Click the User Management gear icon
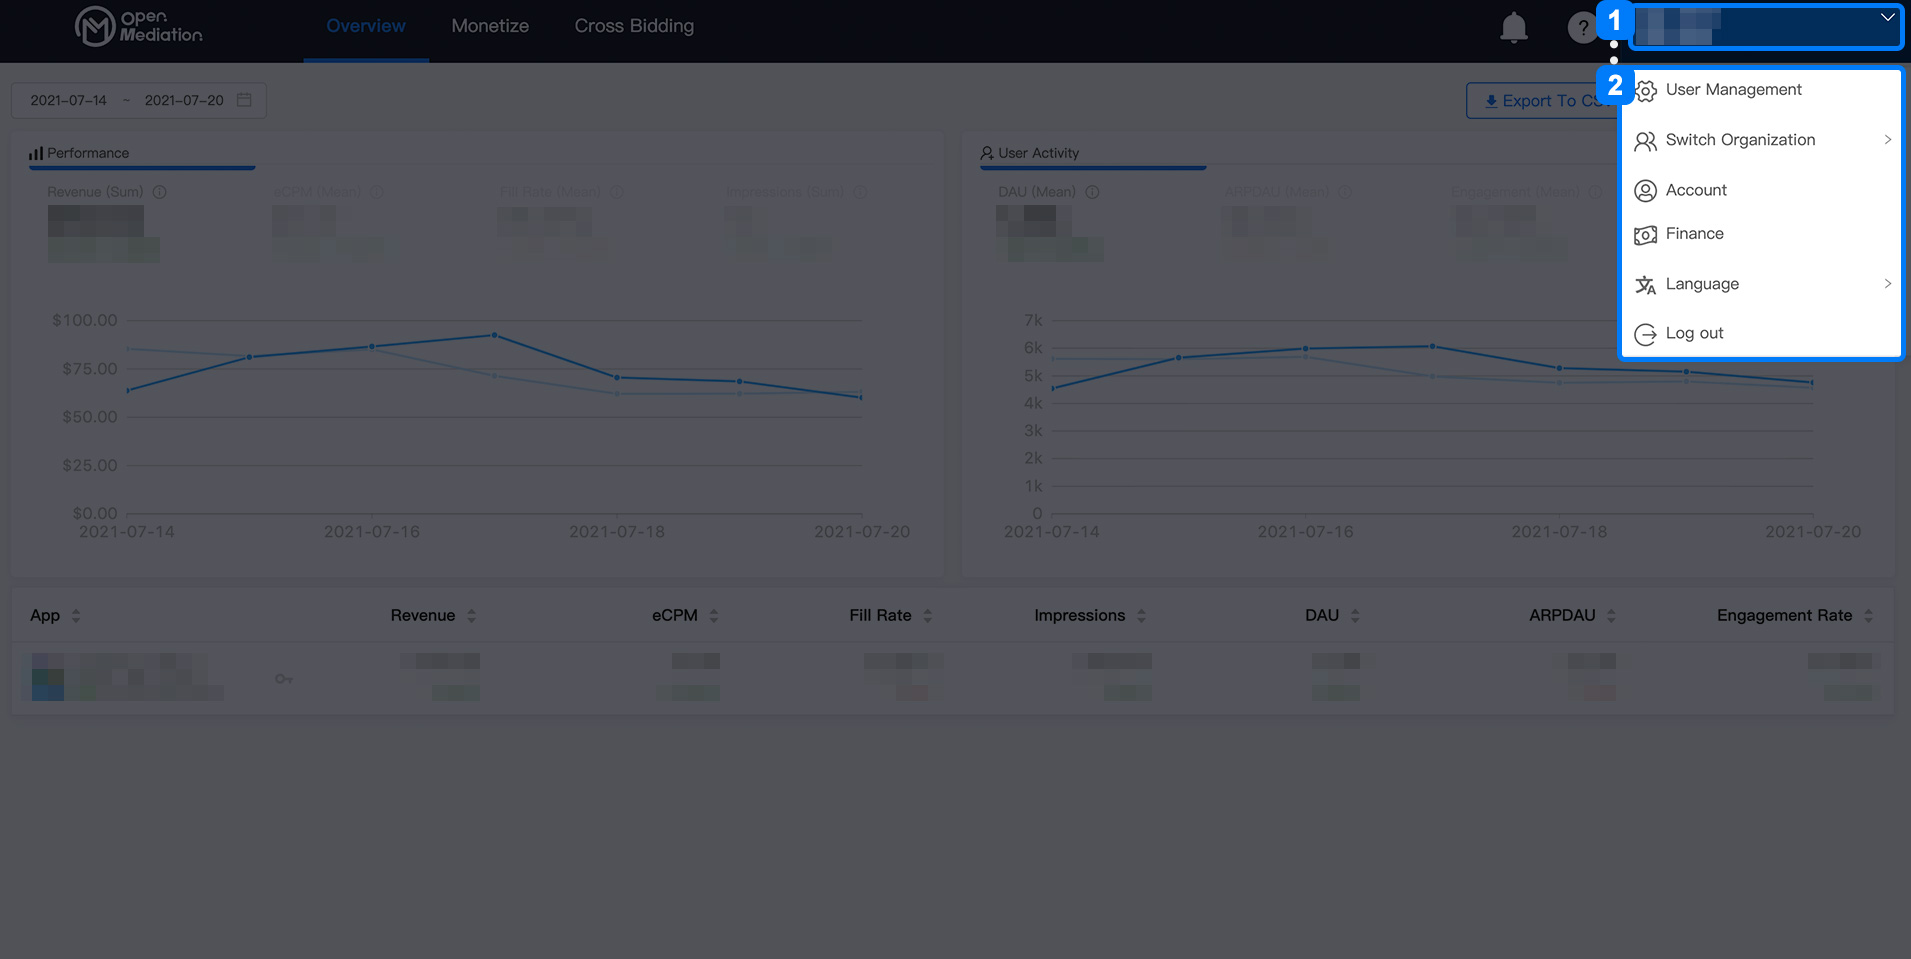This screenshot has height=959, width=1911. [x=1646, y=90]
